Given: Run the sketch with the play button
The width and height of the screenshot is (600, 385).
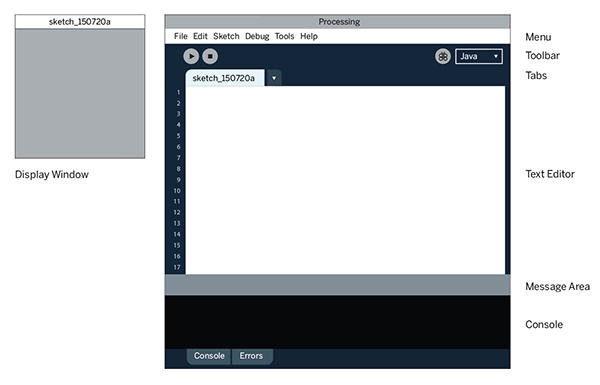Looking at the screenshot, I should 191,56.
